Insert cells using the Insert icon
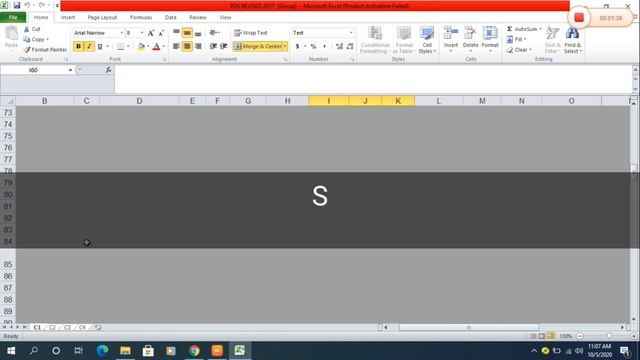Screen dimensions: 640x360 coord(451,33)
